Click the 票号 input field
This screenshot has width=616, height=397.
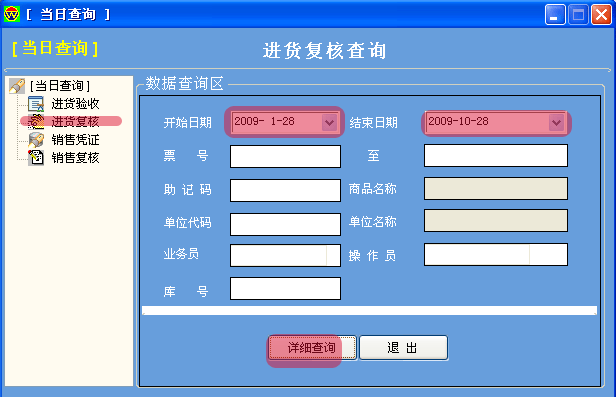click(285, 156)
